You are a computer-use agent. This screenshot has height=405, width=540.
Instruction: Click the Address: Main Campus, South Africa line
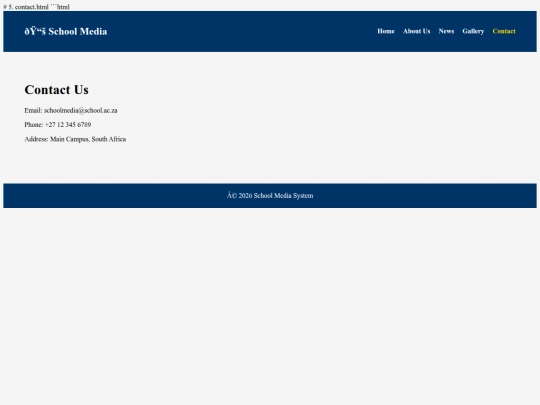75,139
